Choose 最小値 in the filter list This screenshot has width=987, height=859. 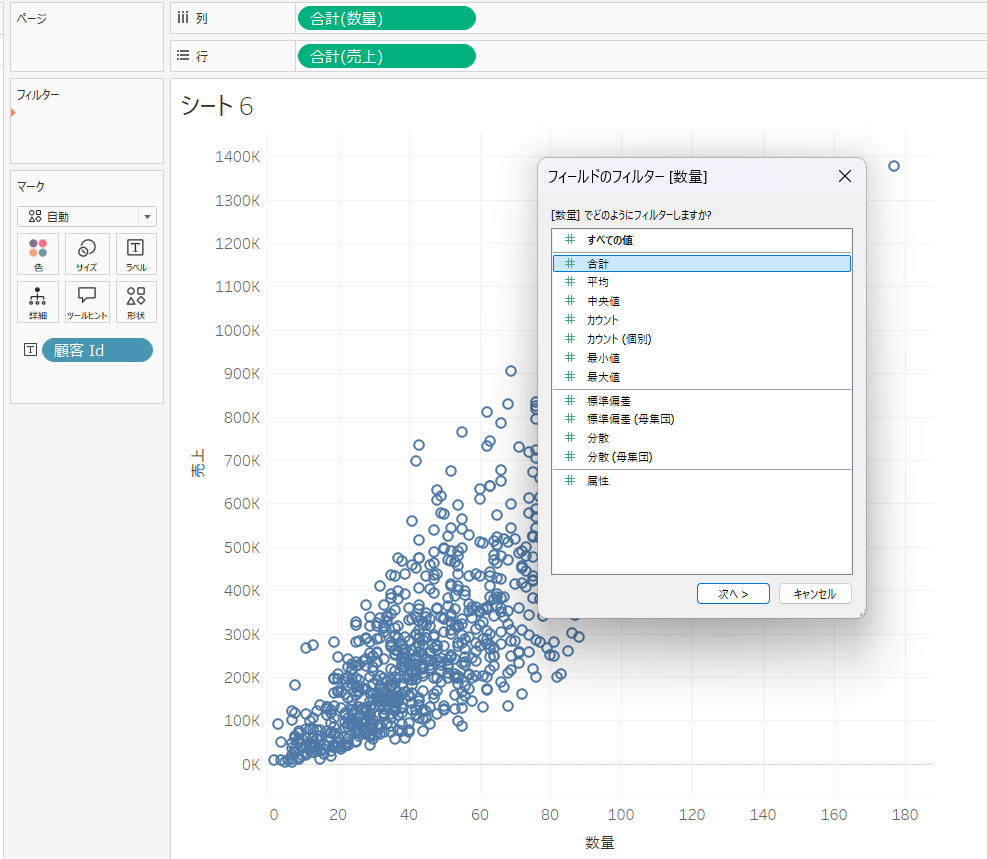coord(702,357)
